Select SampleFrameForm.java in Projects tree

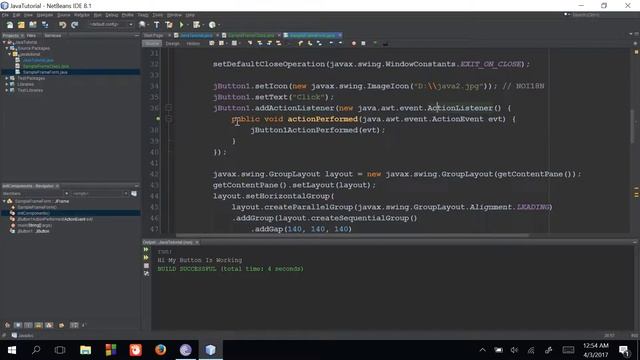(45, 72)
